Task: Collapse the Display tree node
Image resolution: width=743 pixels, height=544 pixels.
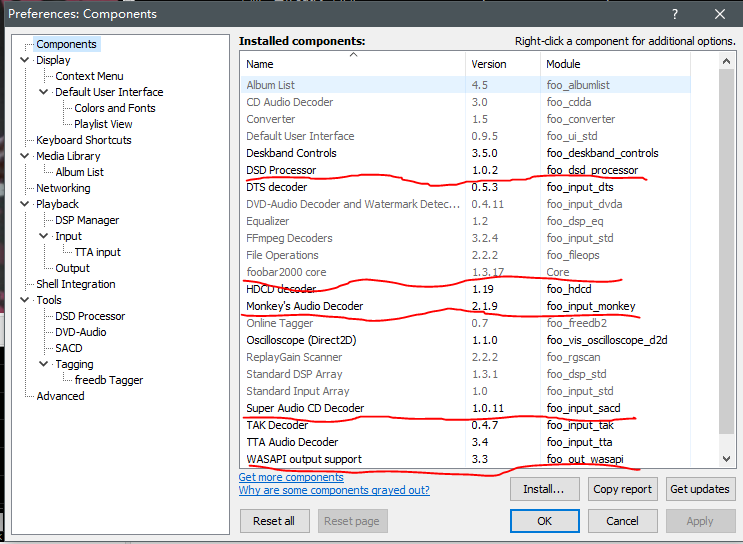Action: coord(25,60)
